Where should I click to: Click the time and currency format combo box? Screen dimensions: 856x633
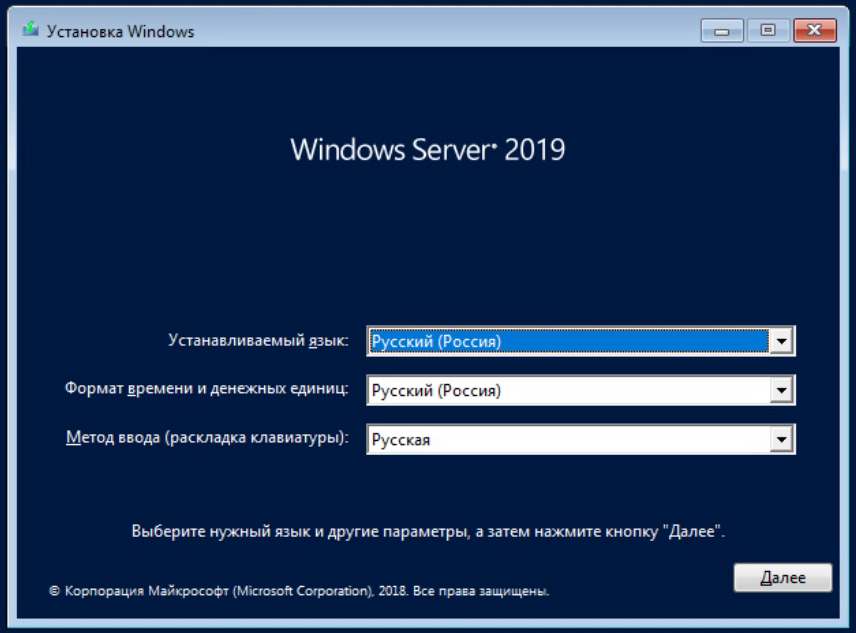coord(581,391)
